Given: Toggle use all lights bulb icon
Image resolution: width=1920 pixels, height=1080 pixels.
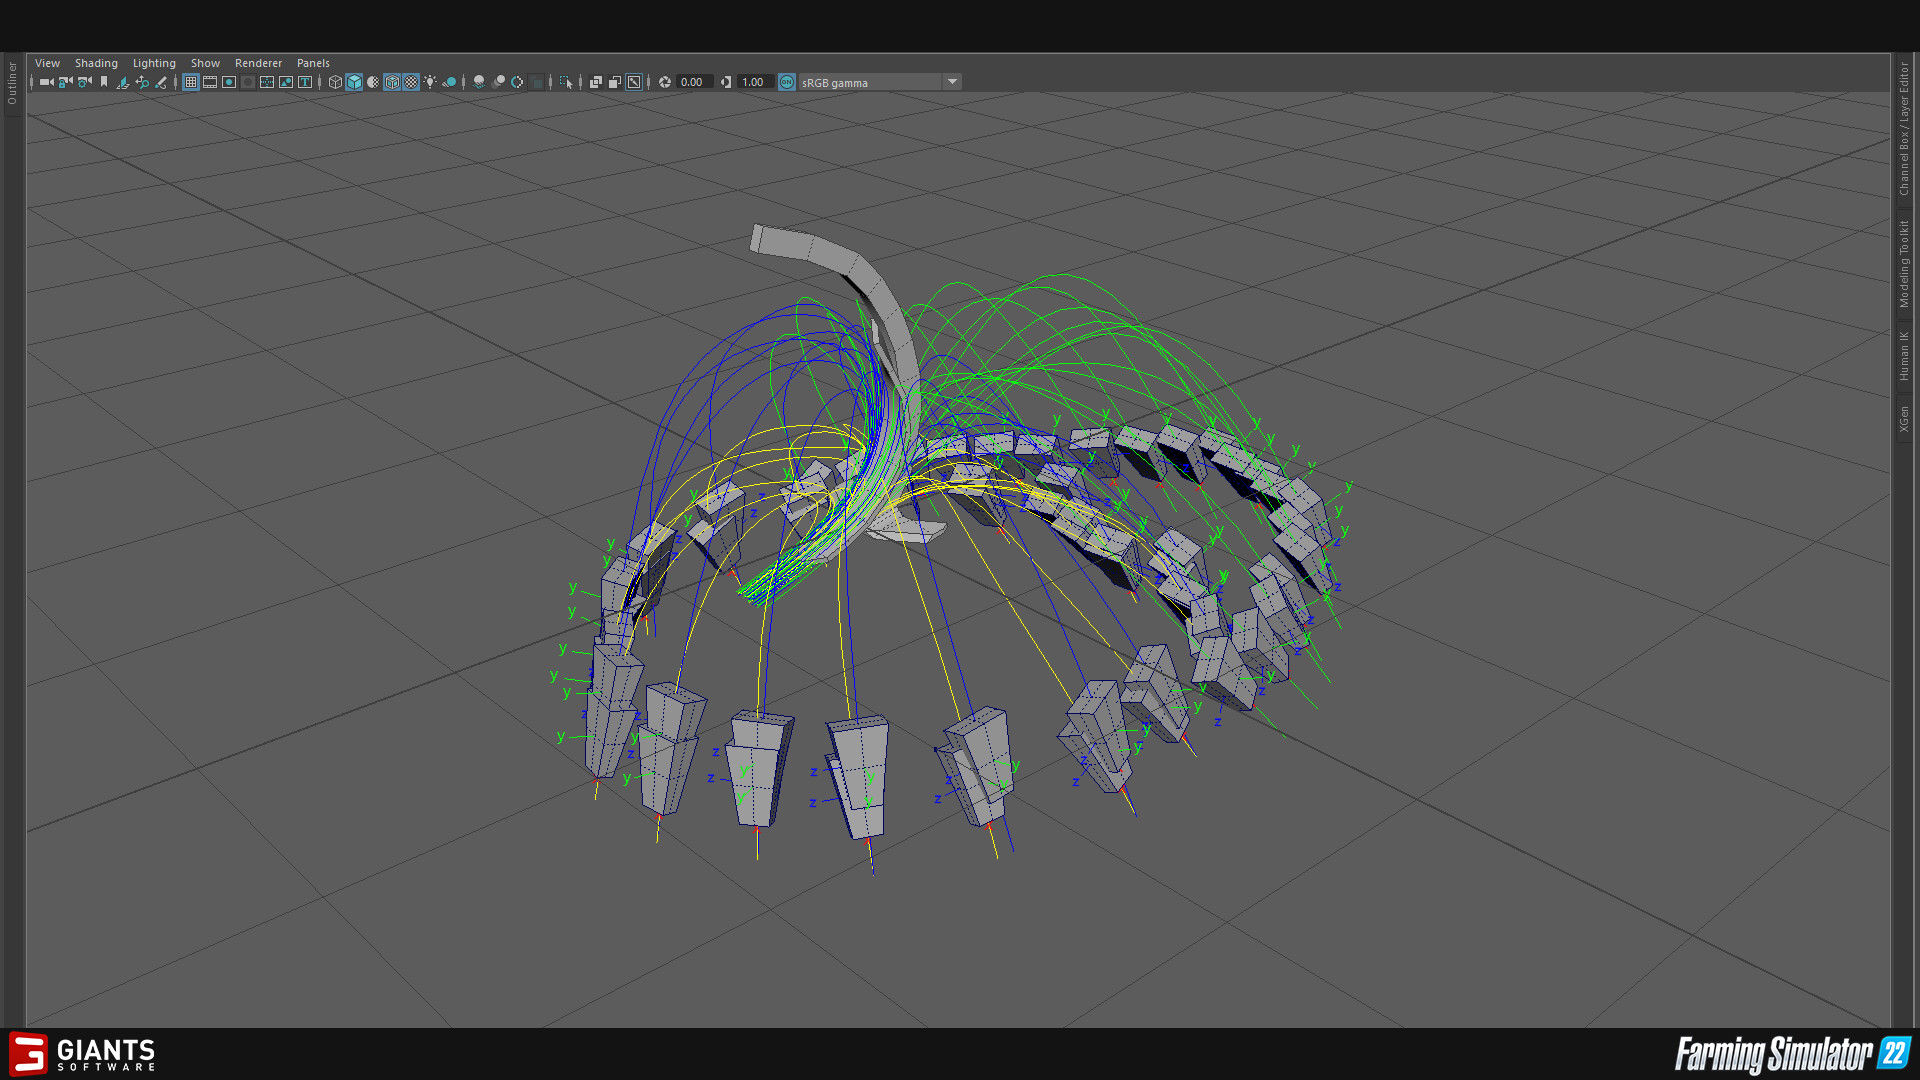Looking at the screenshot, I should click(x=430, y=82).
